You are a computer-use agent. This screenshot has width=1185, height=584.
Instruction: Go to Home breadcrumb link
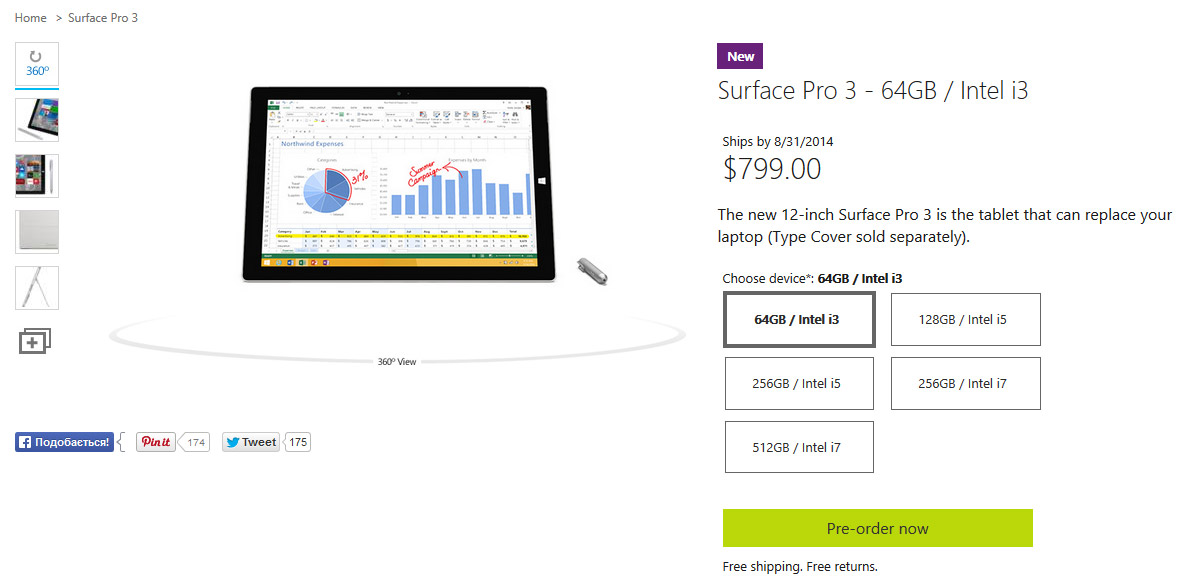coord(31,18)
